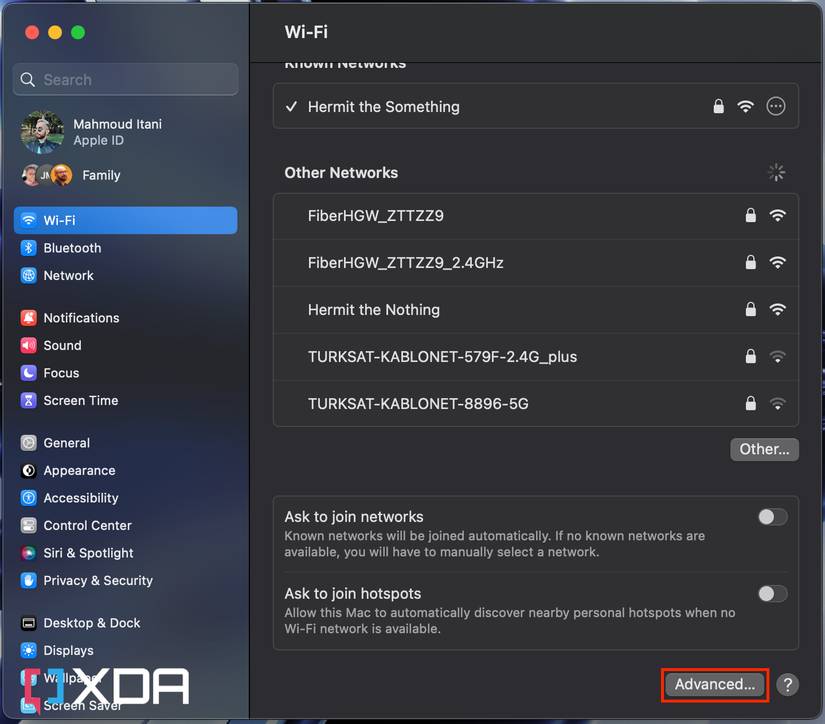The image size is (825, 724).
Task: Join the TURKSAT-KABLONET-579F-2.4G_plus network
Action: [536, 357]
